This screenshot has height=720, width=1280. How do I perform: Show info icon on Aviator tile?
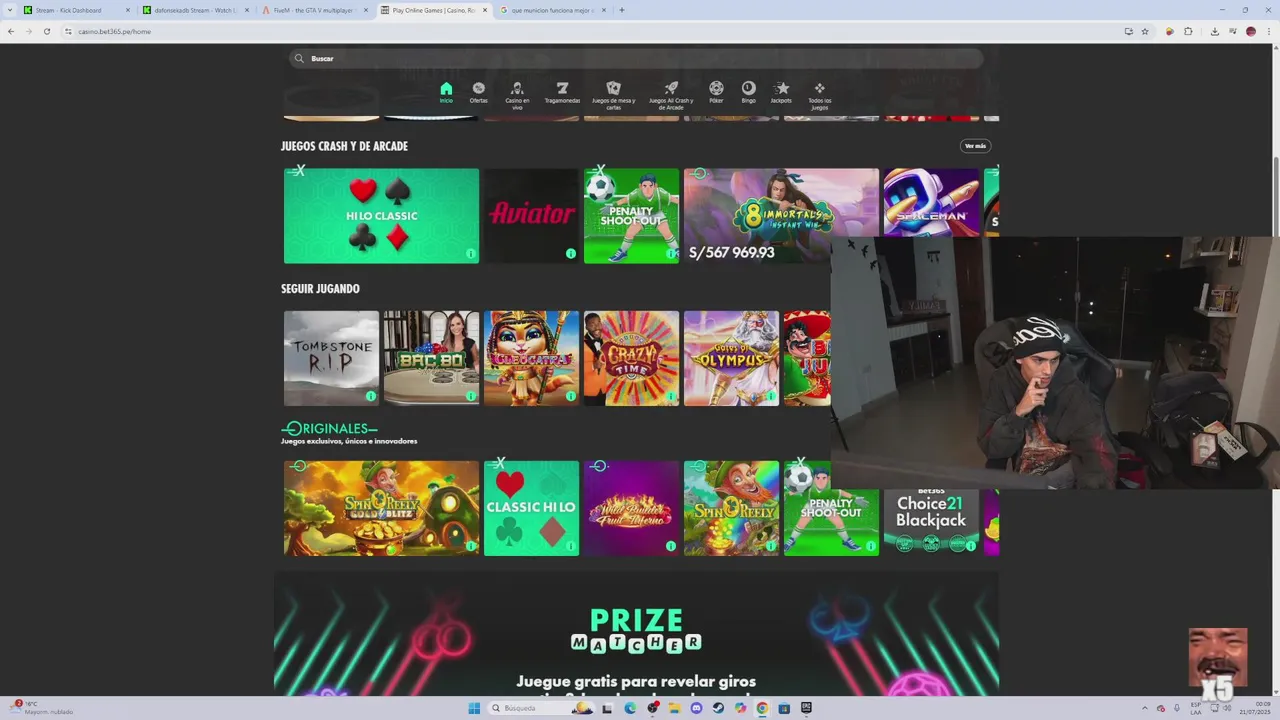(570, 254)
